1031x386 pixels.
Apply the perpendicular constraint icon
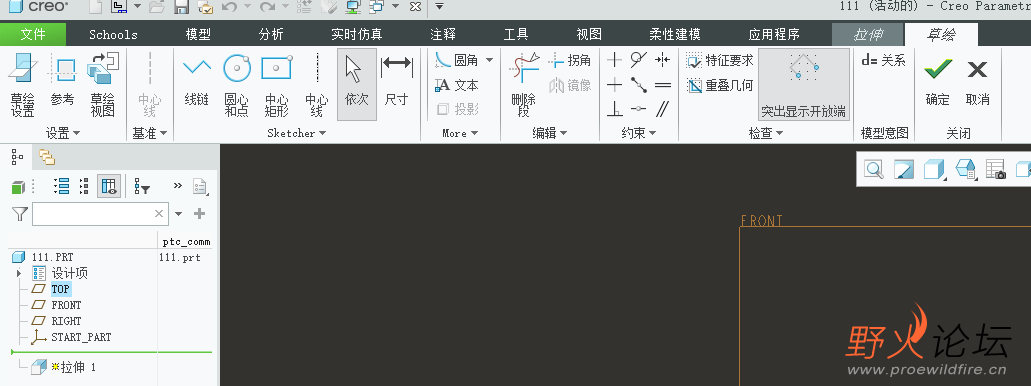tap(614, 109)
